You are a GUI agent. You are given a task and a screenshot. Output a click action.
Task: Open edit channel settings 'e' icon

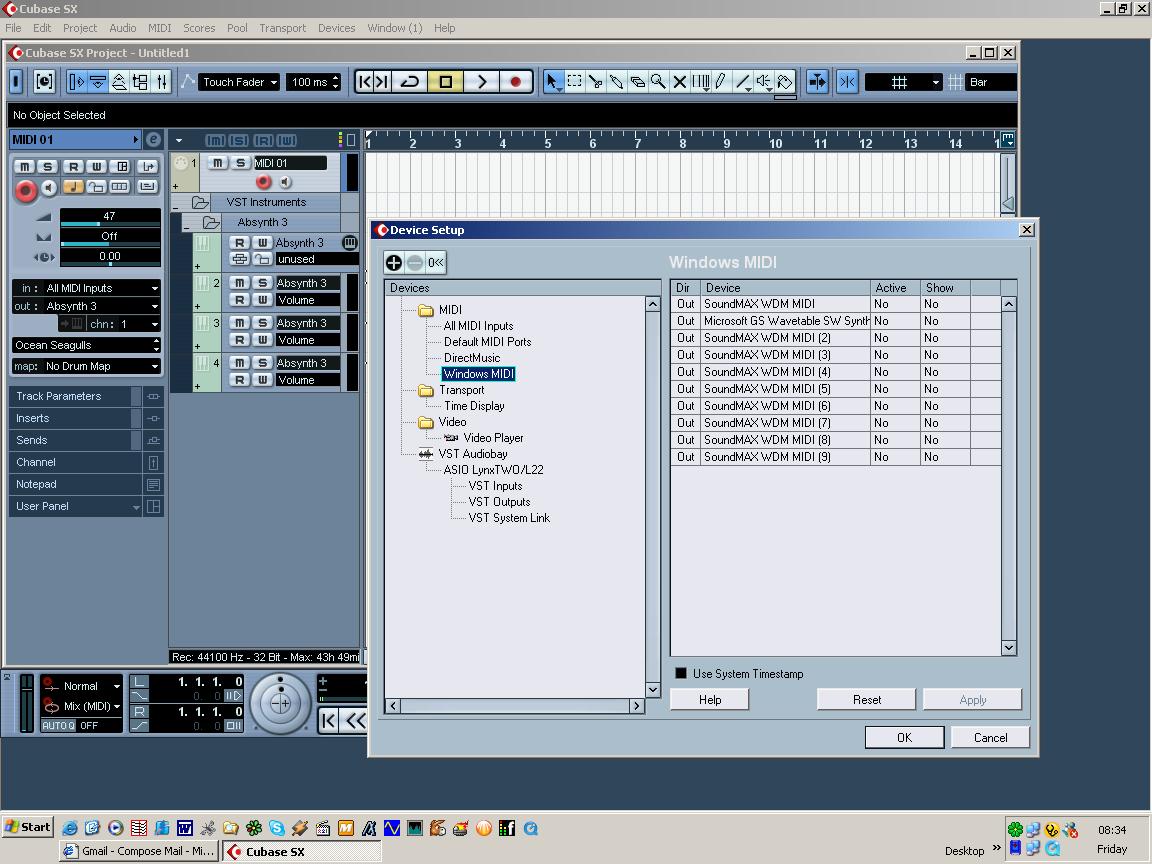pyautogui.click(x=153, y=140)
